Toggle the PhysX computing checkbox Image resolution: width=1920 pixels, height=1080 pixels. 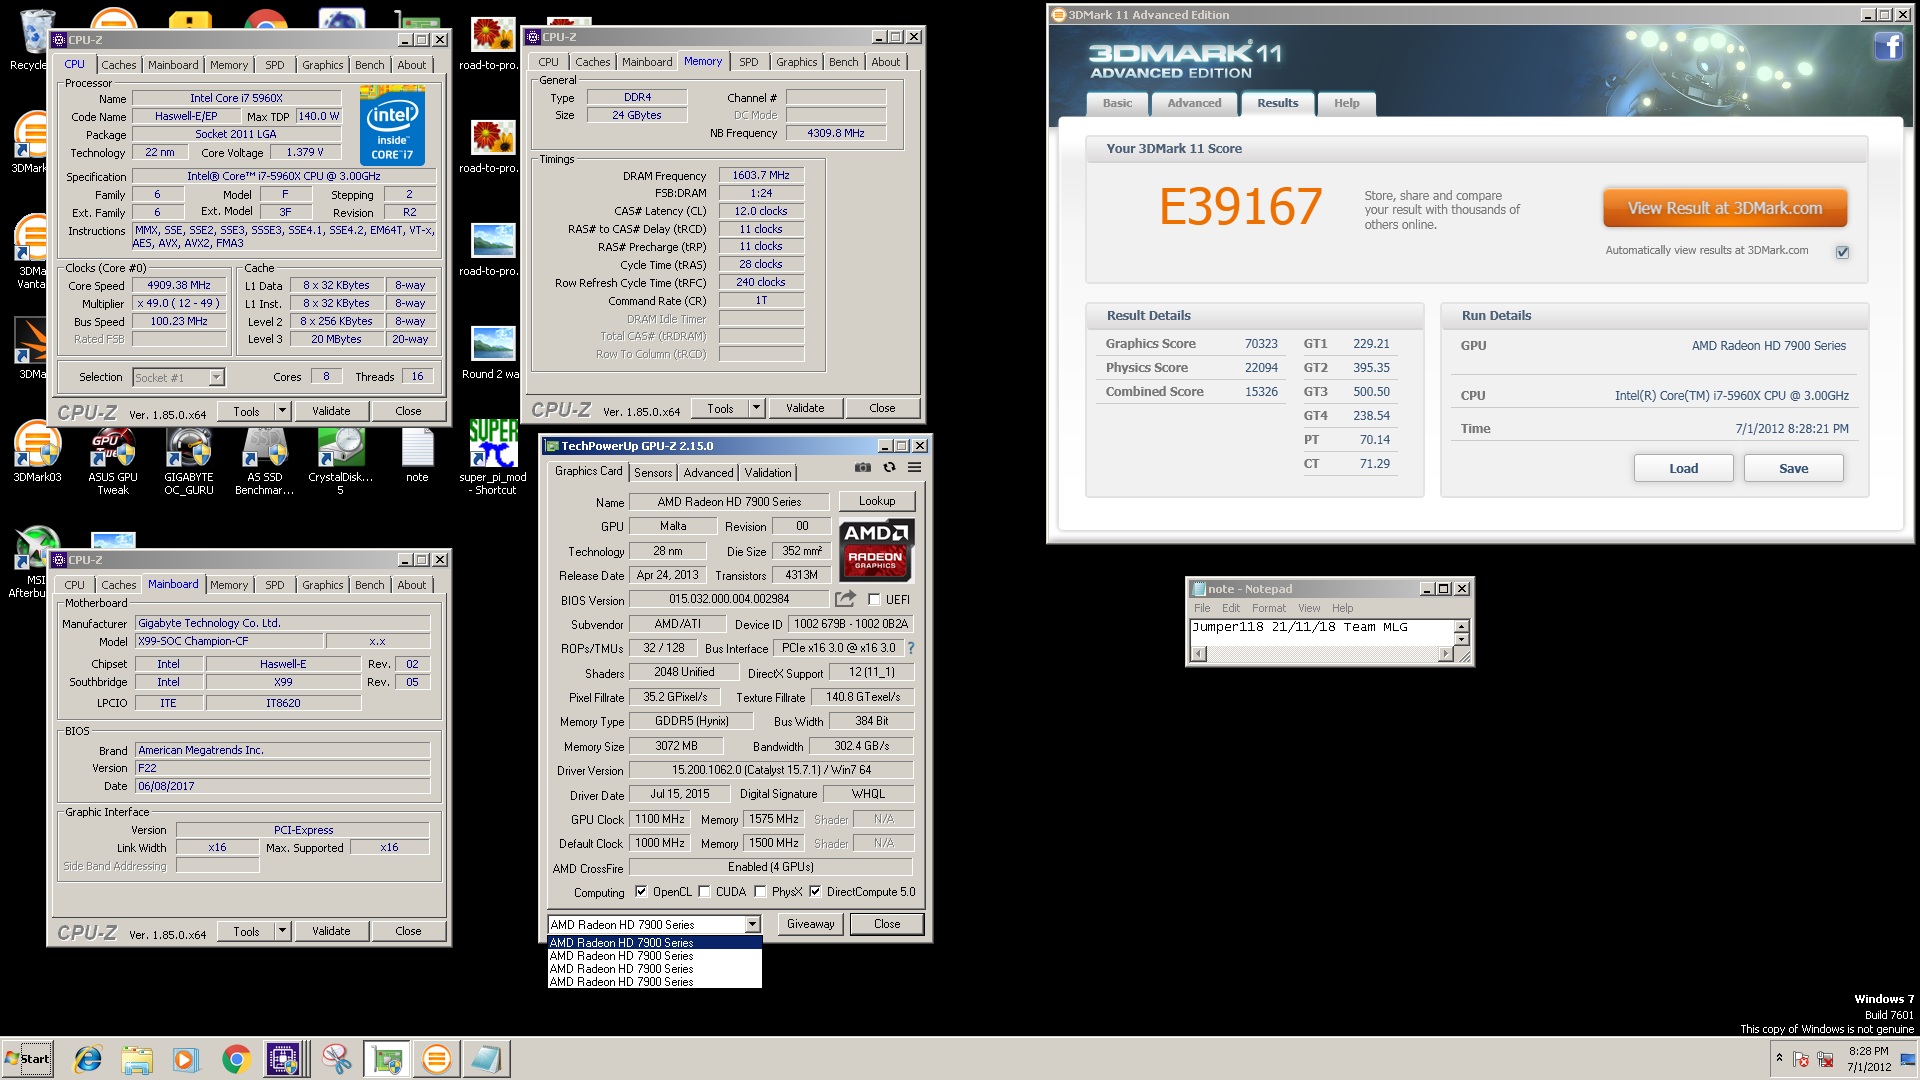[760, 892]
